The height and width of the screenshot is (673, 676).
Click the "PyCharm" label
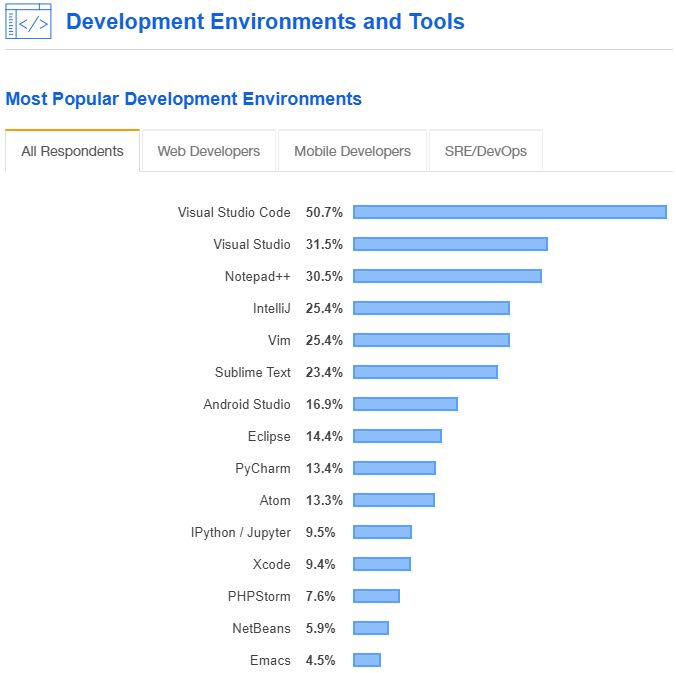263,469
